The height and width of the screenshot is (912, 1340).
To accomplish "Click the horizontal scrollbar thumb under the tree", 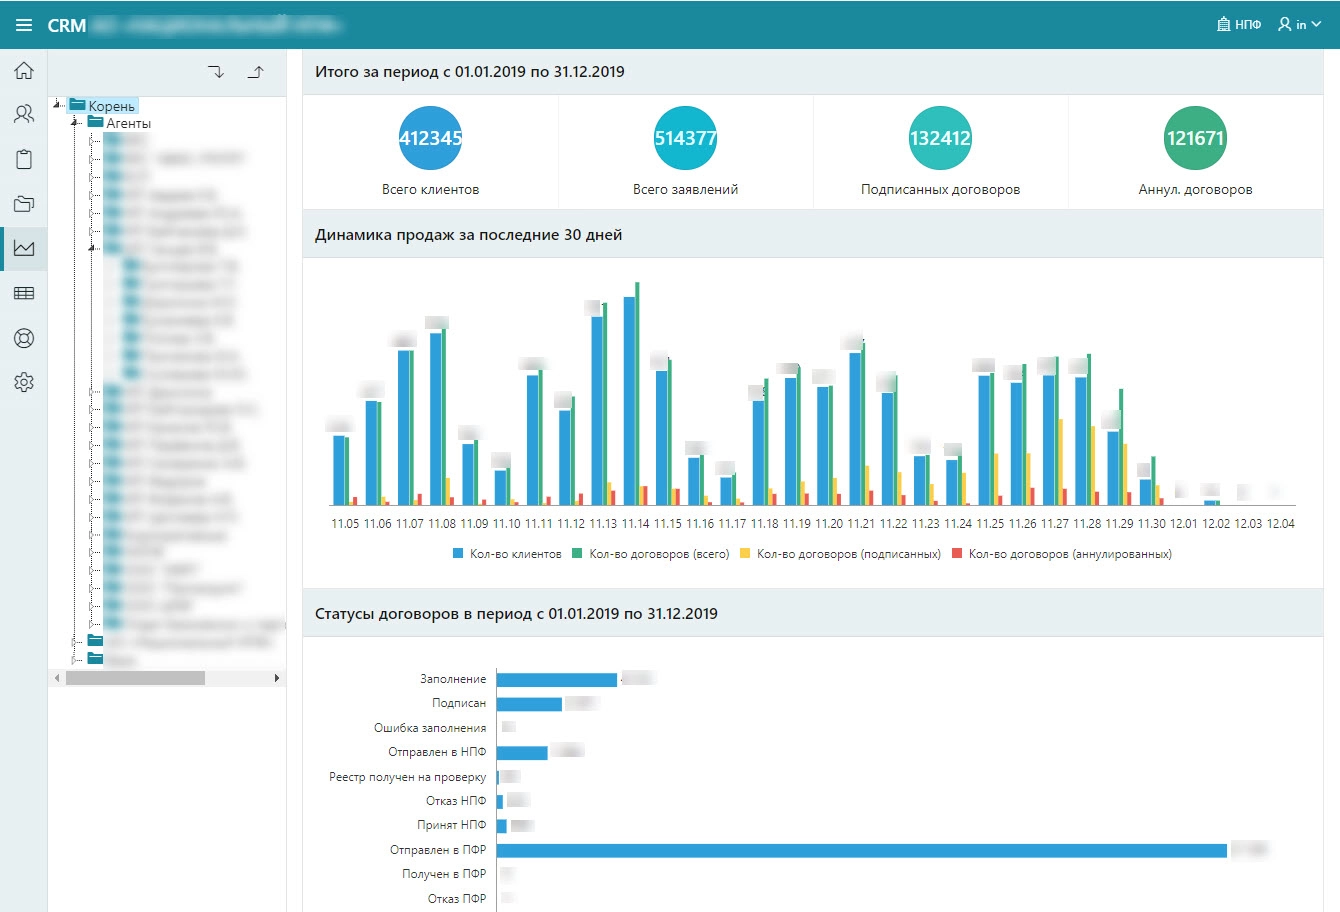I will (135, 678).
